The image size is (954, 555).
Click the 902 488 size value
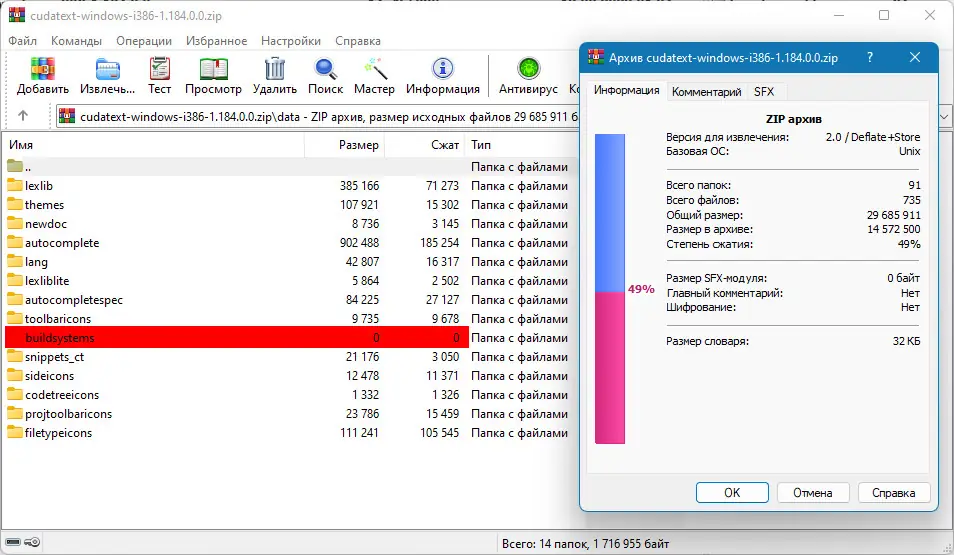(359, 242)
